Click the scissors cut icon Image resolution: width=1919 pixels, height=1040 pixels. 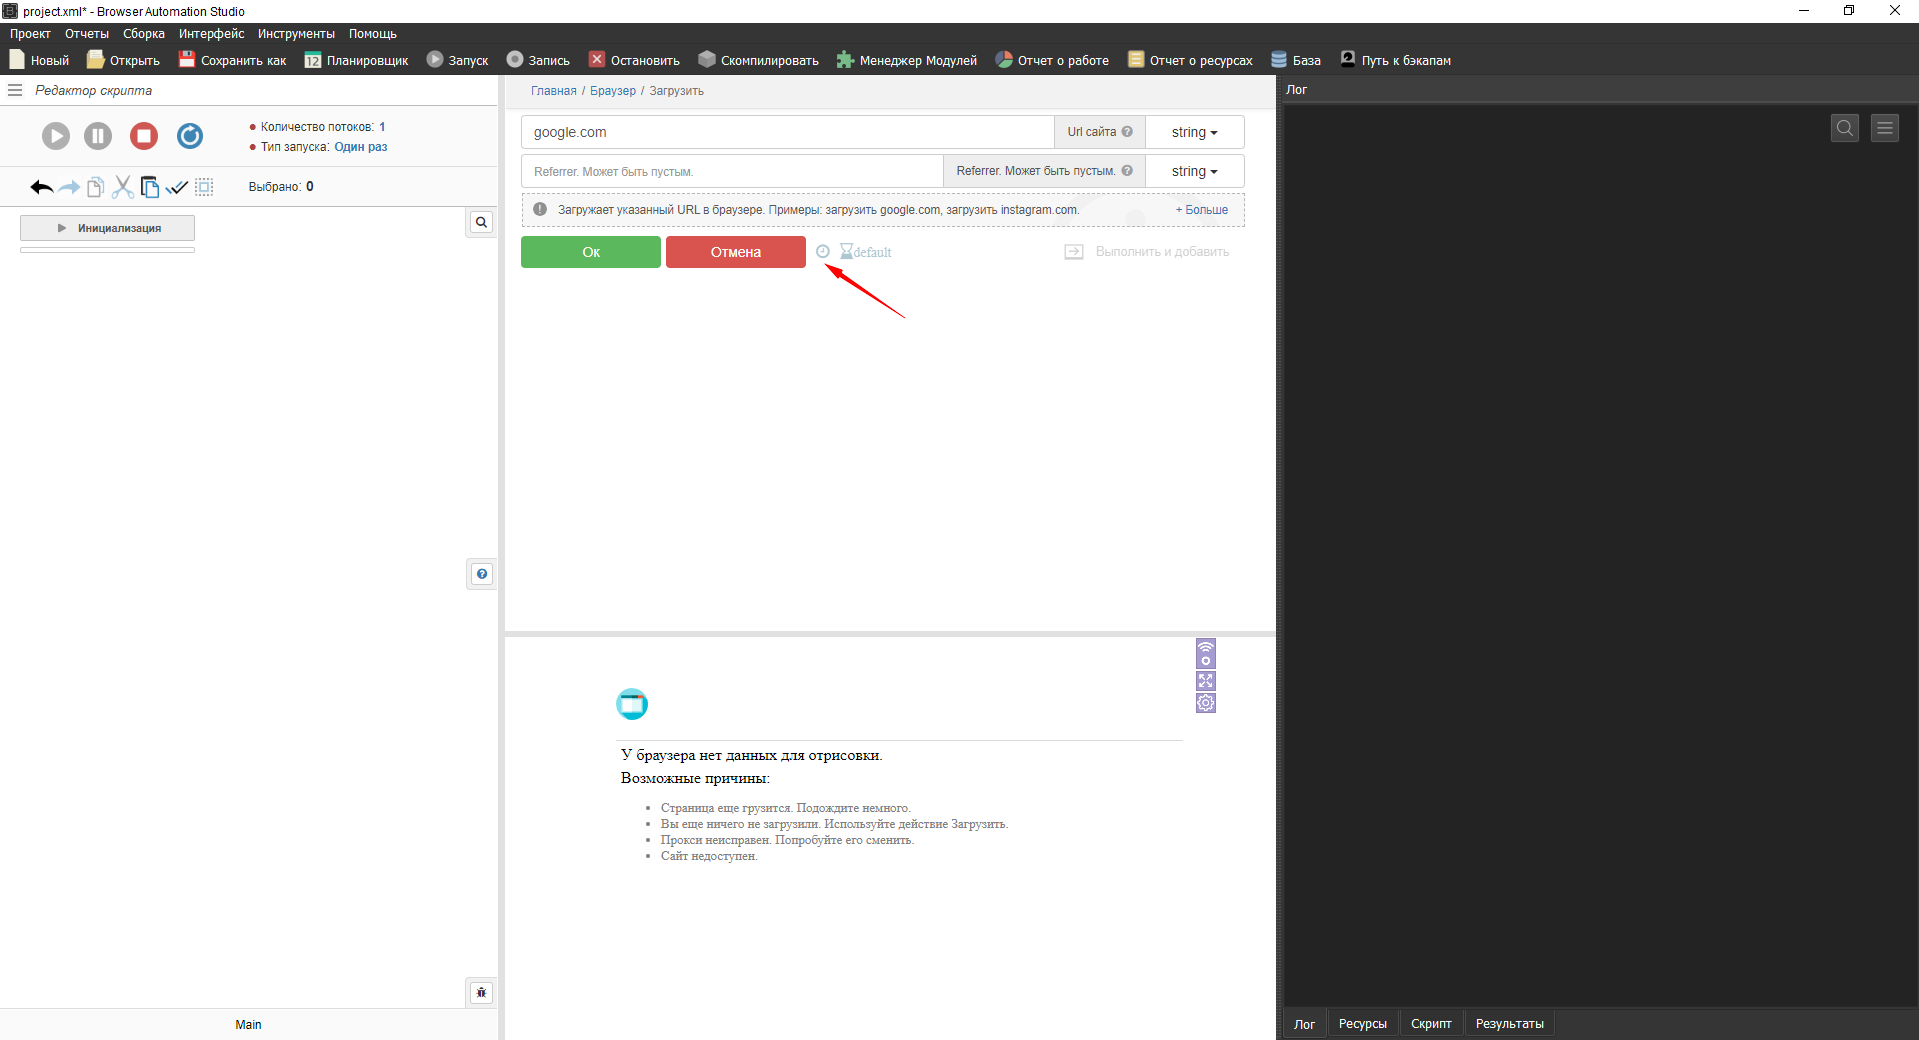coord(123,187)
